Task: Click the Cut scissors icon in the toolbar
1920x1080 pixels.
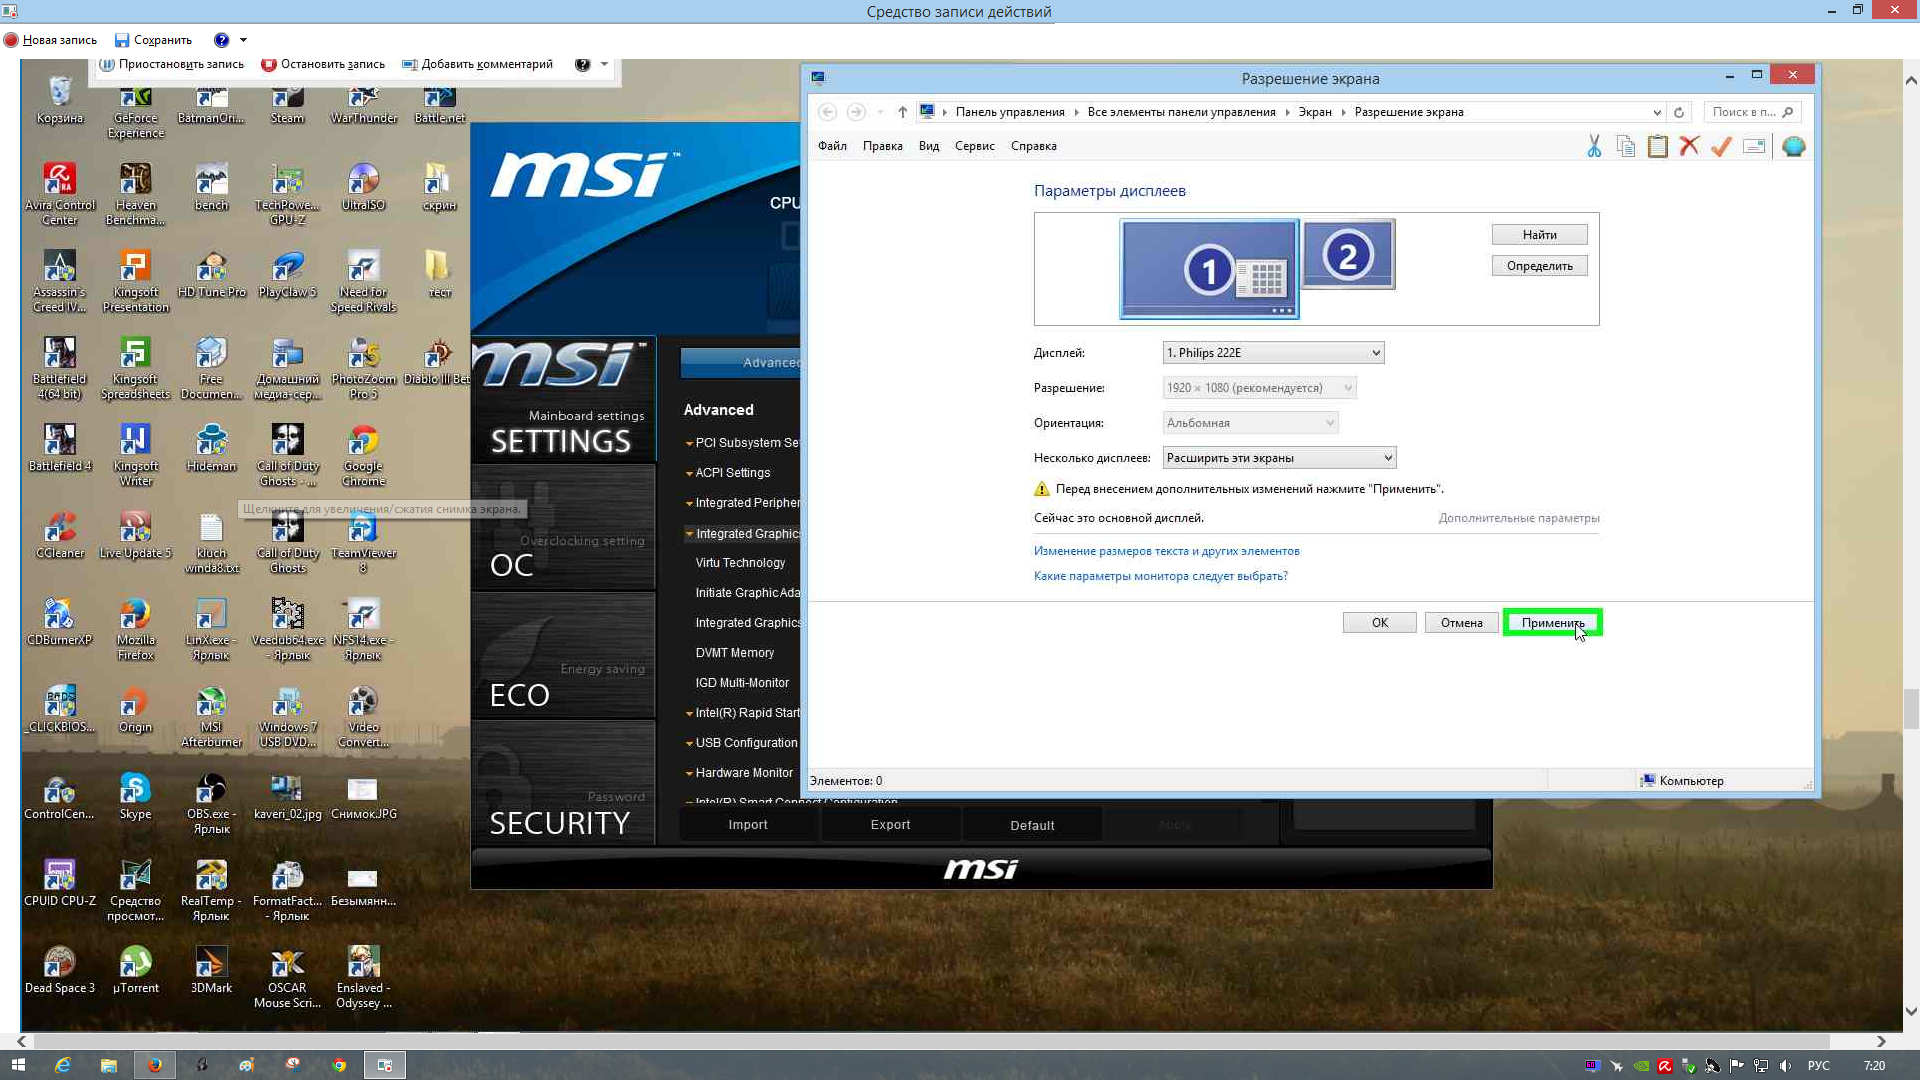Action: click(1594, 147)
